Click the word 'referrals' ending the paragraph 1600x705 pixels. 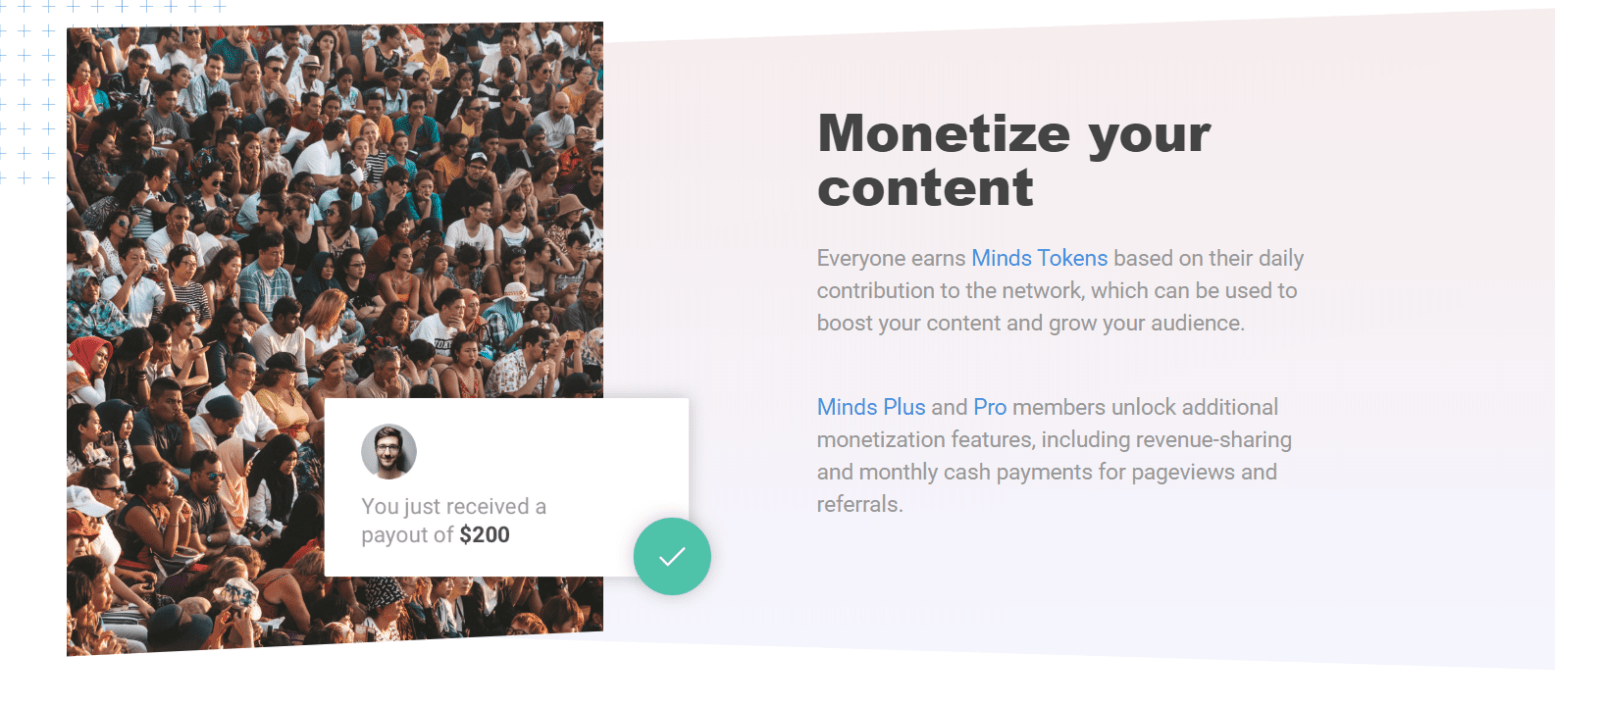pyautogui.click(x=858, y=504)
